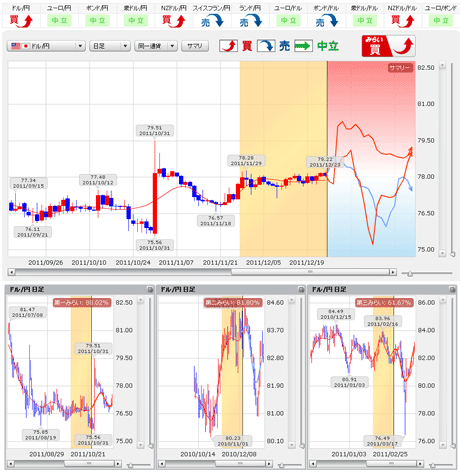The width and height of the screenshot is (460, 472).
Task: Click the ユーロ/円 中立 signal badge
Action: [x=59, y=21]
